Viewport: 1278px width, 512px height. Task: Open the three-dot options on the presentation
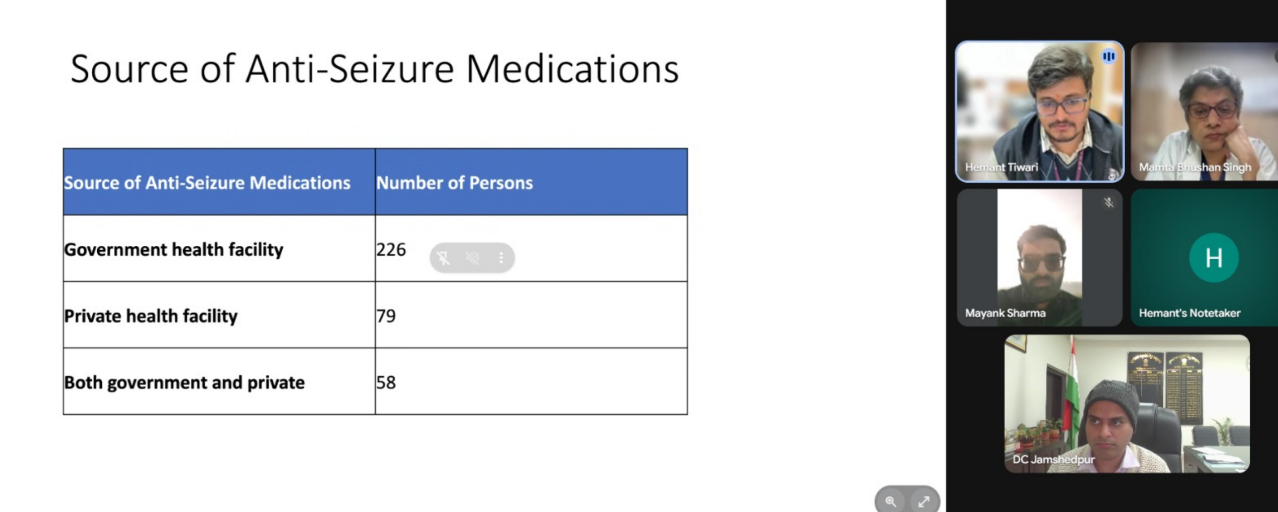(501, 258)
